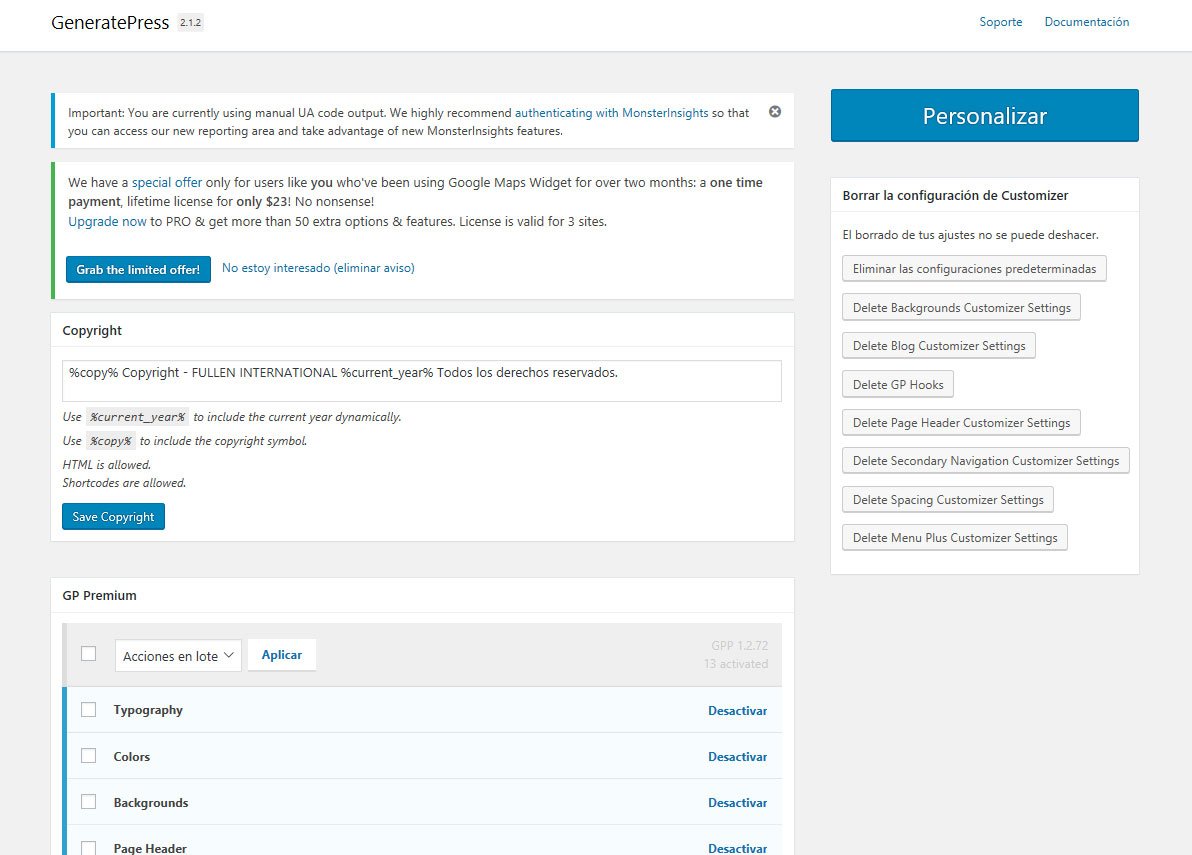Deactivate the Typography module
1192x855 pixels.
tap(737, 711)
